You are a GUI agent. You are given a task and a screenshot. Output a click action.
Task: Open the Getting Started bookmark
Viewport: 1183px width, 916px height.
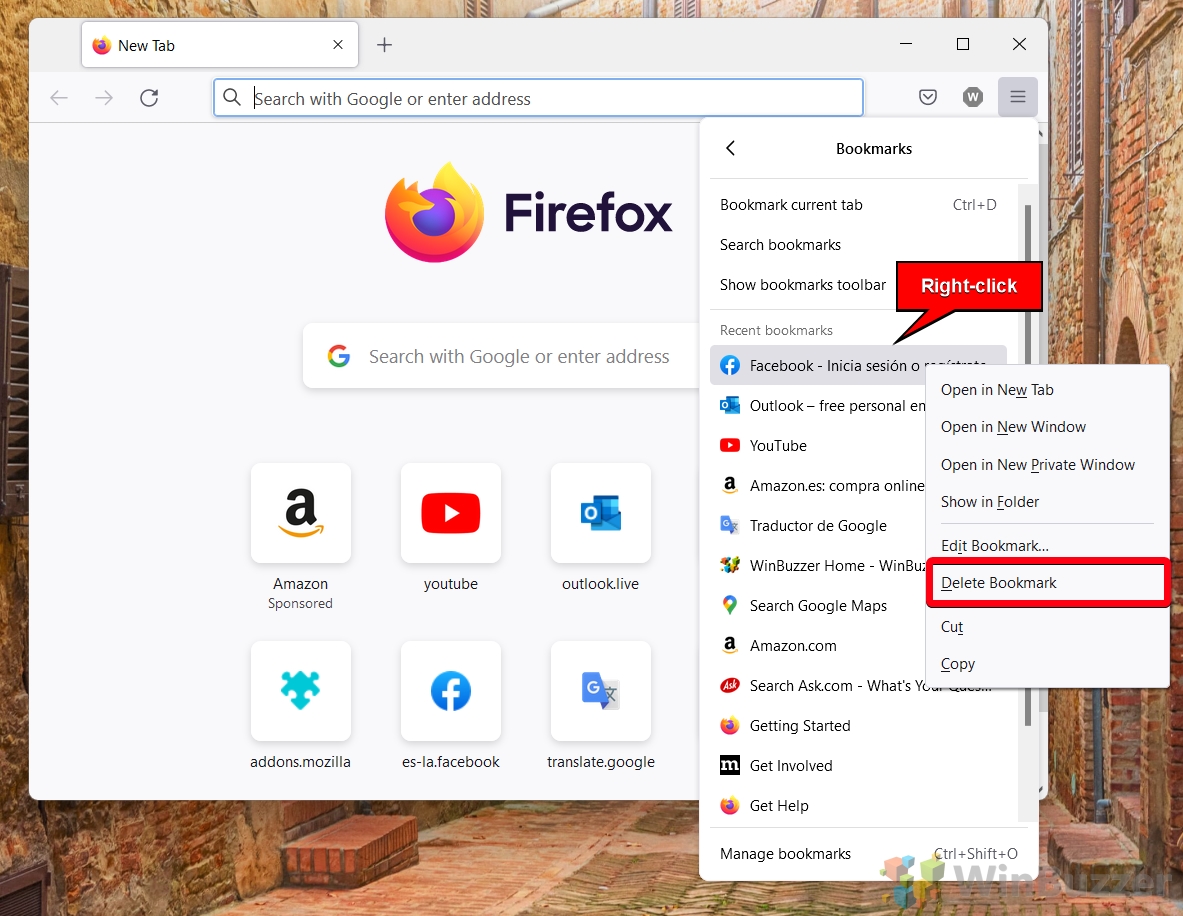(858, 725)
